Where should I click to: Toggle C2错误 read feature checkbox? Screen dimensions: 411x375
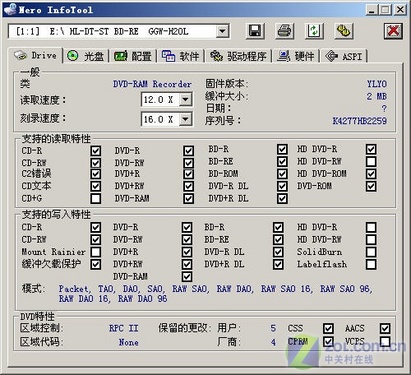(x=96, y=174)
